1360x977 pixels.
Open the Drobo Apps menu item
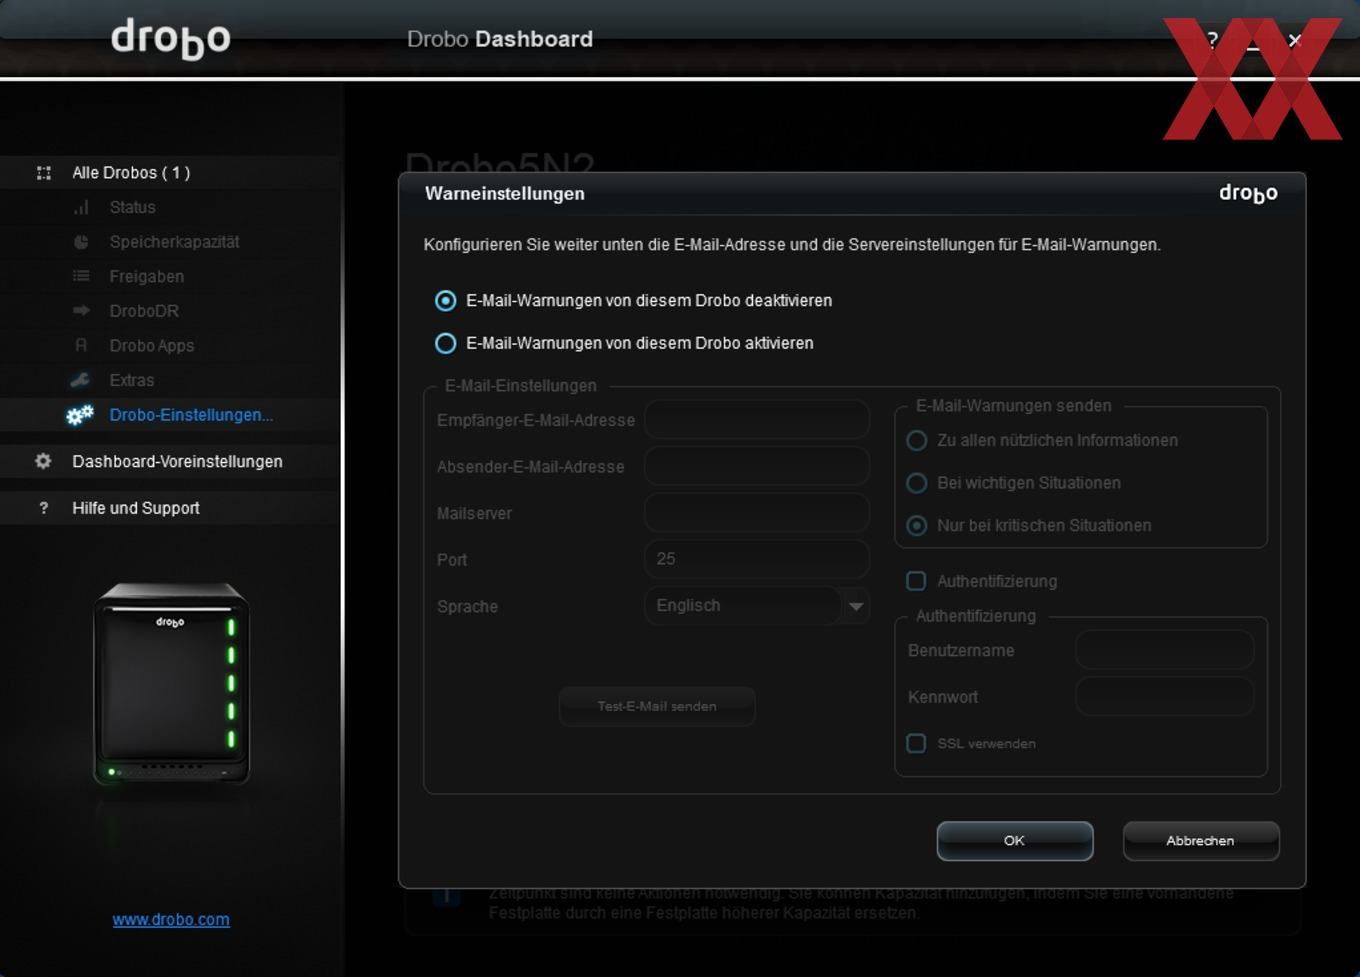click(151, 346)
